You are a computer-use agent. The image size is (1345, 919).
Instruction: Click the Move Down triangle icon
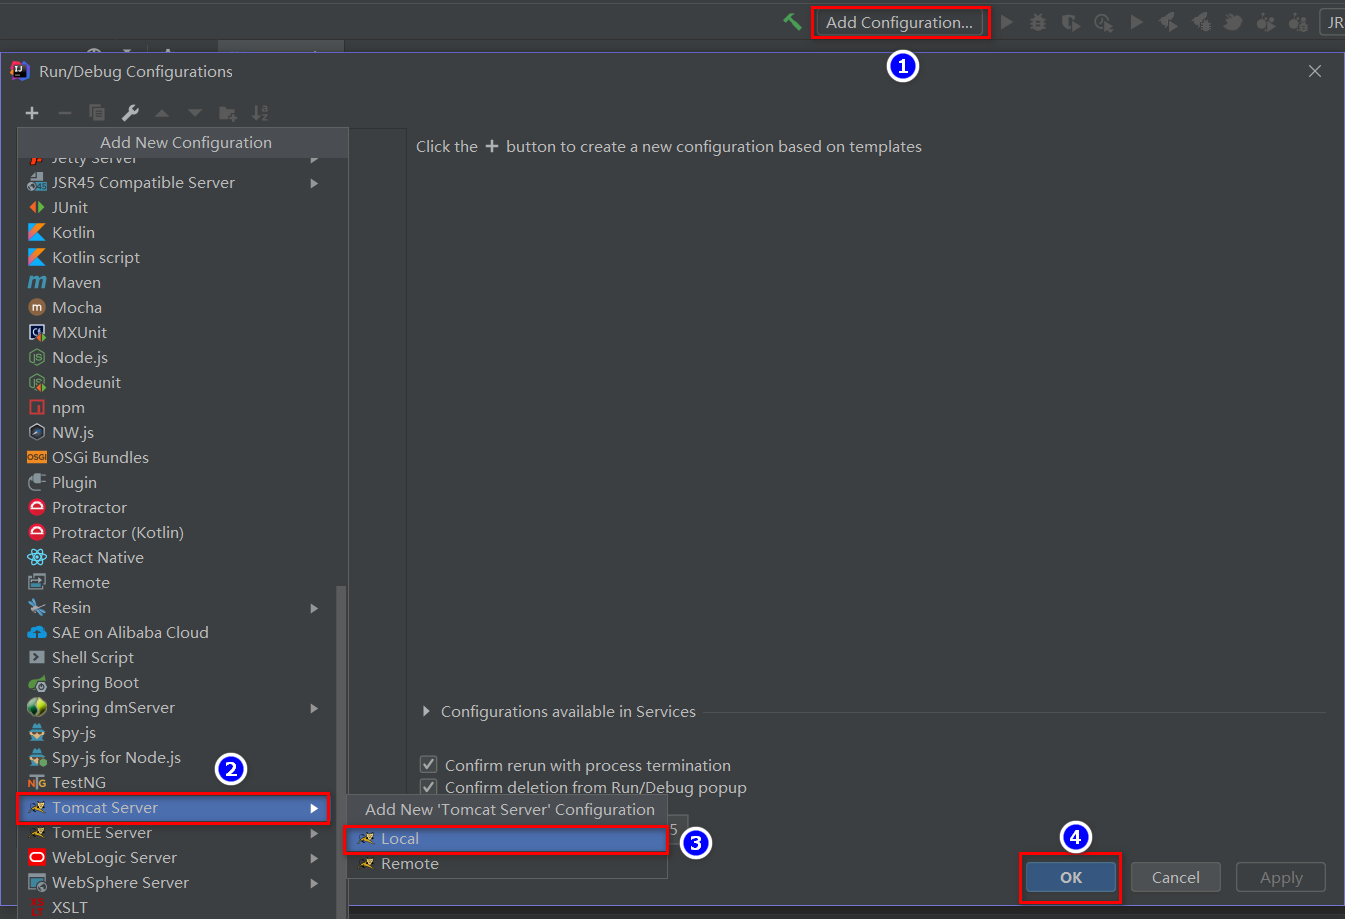(x=195, y=113)
